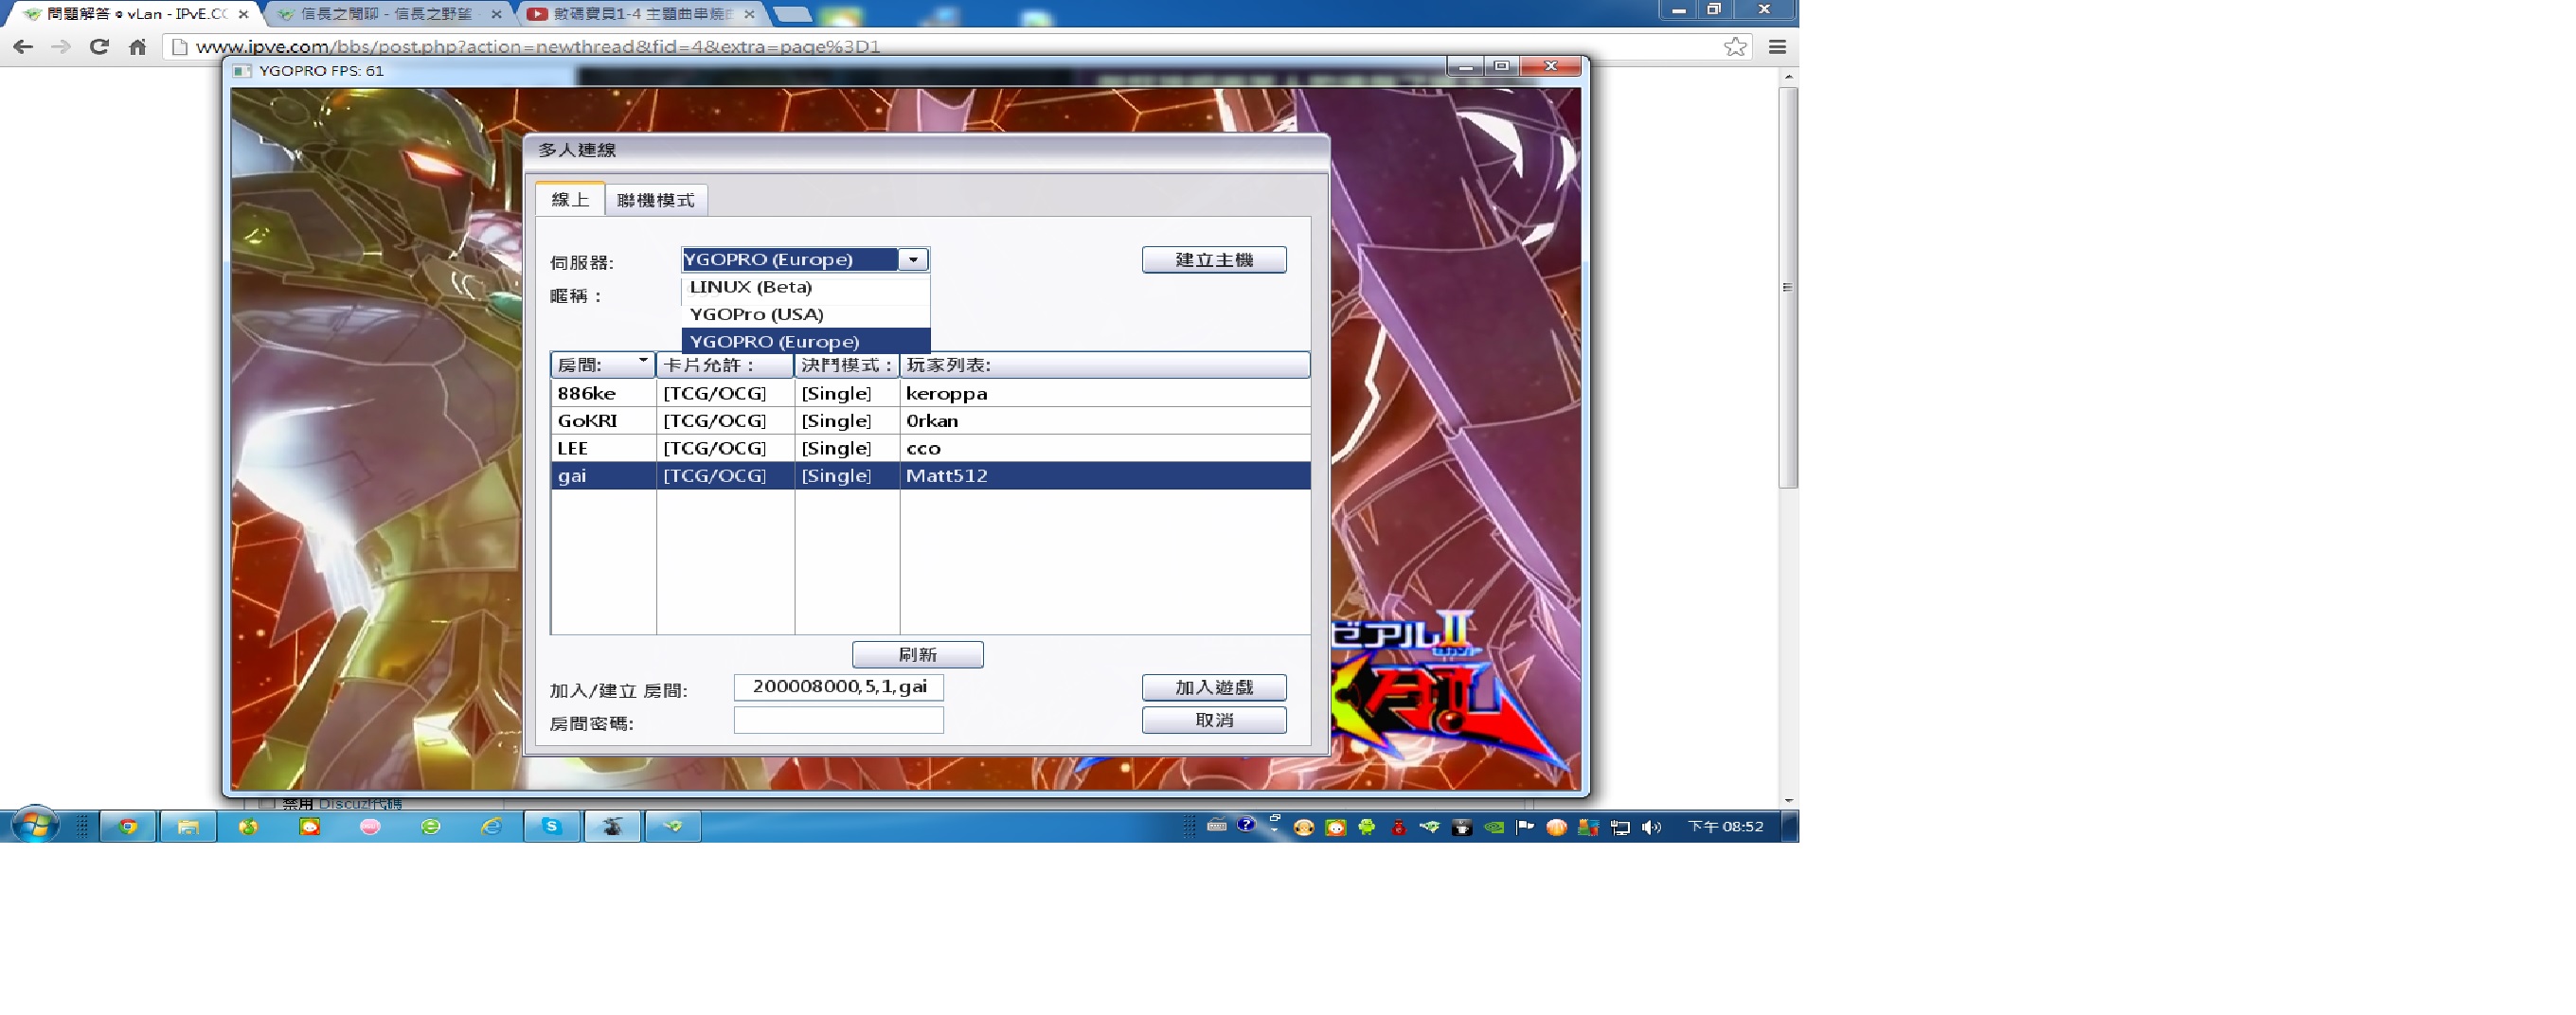
Task: Select the 886ke room row
Action: [x=930, y=393]
